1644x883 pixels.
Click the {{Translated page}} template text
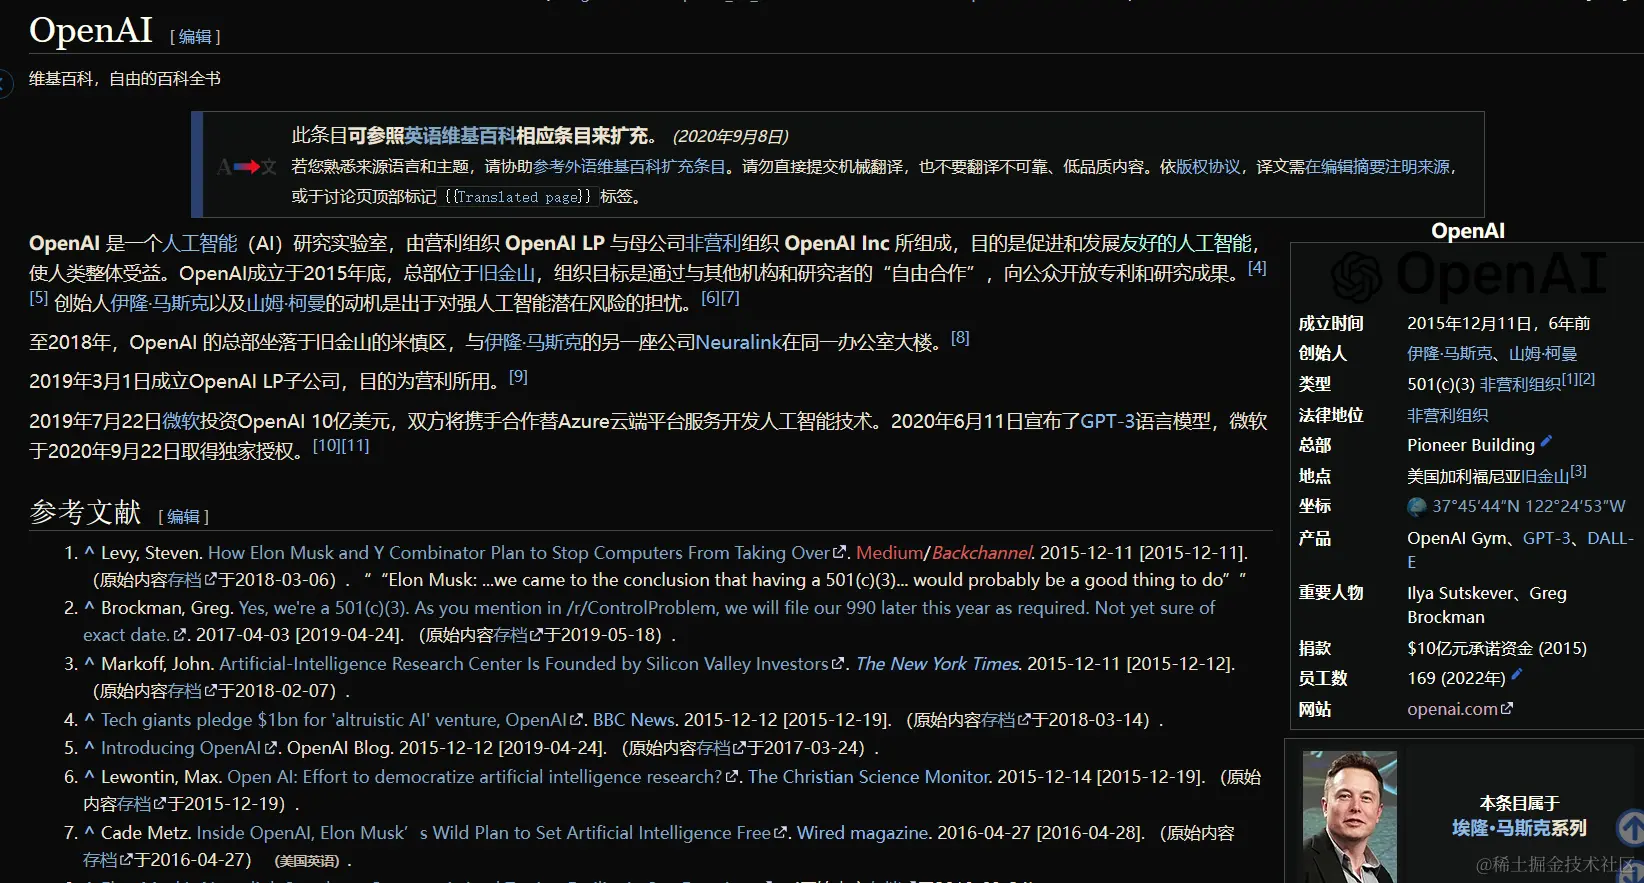517,197
